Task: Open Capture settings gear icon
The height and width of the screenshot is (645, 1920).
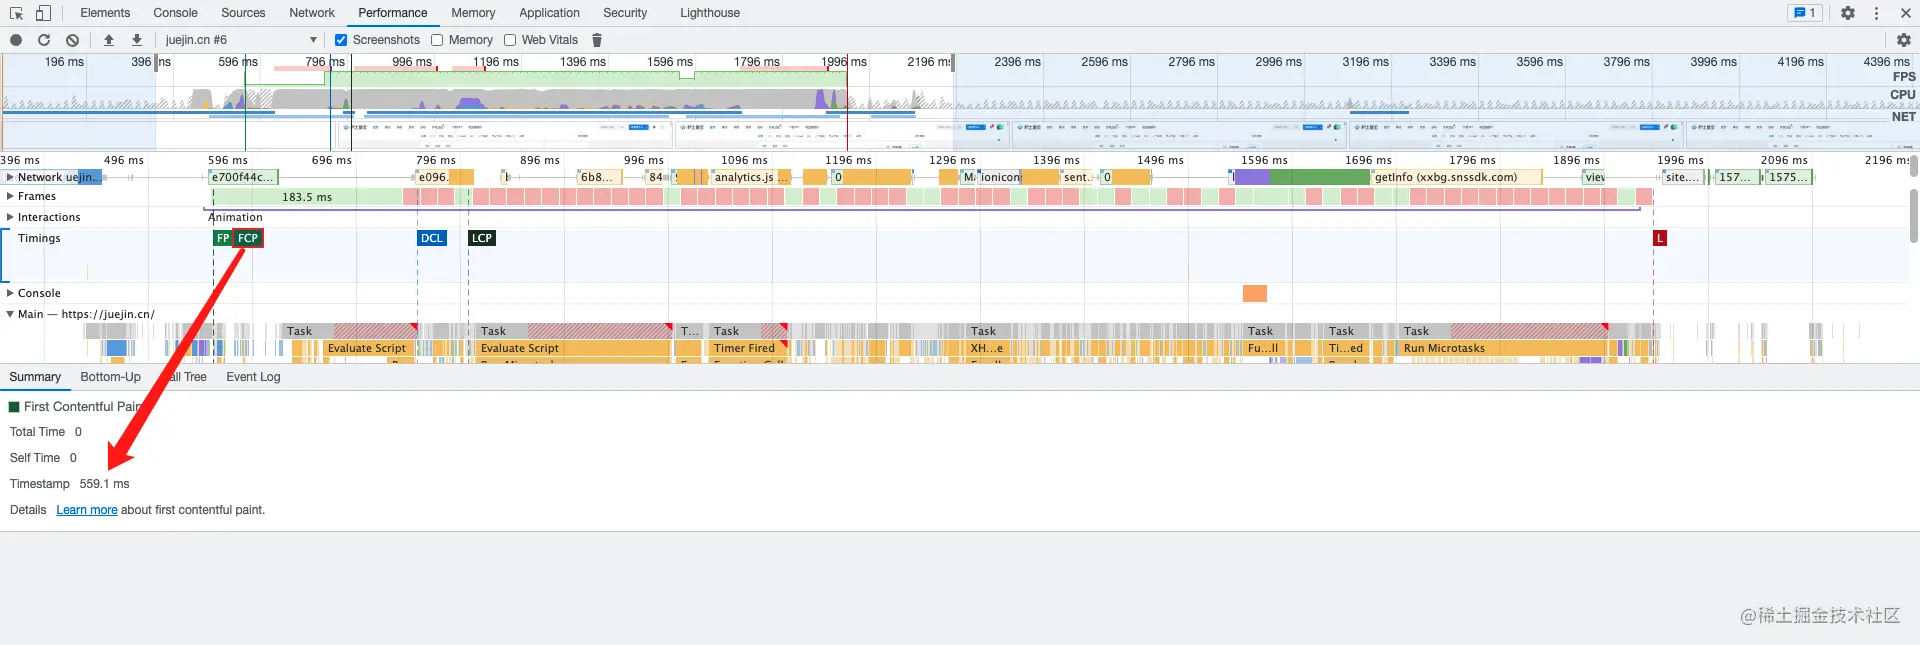Action: 1903,40
